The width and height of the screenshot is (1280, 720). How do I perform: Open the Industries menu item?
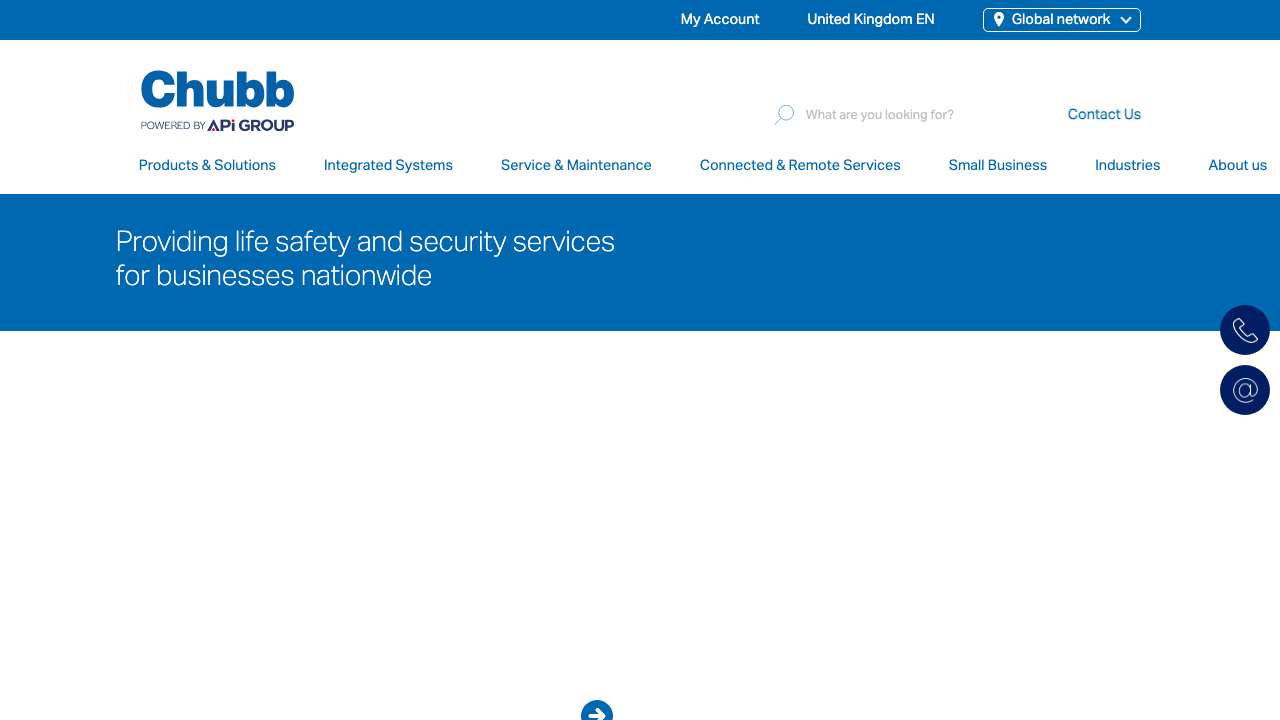pos(1127,165)
